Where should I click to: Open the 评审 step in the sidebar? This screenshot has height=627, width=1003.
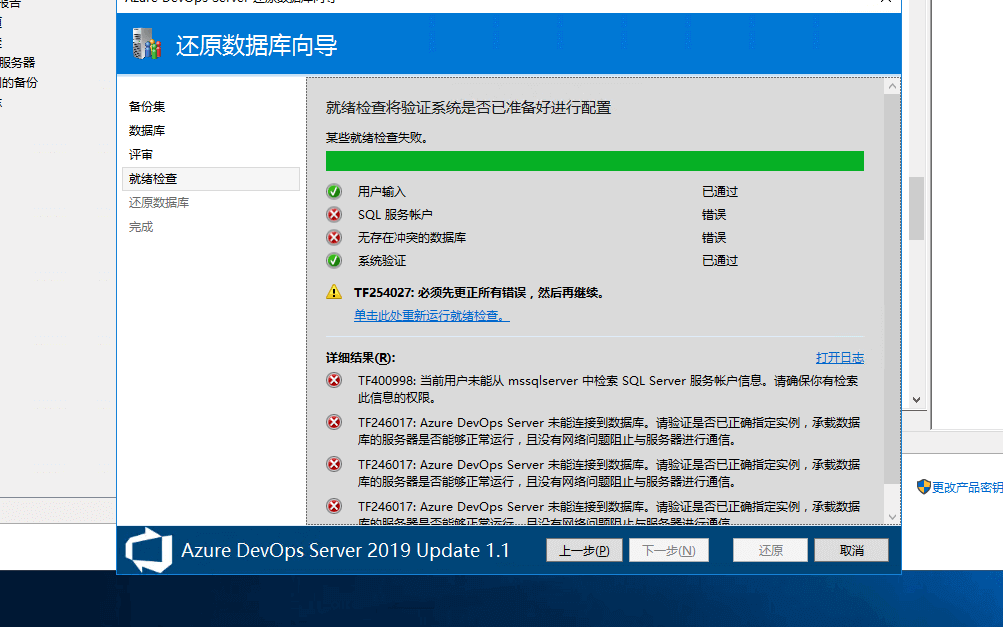point(141,155)
